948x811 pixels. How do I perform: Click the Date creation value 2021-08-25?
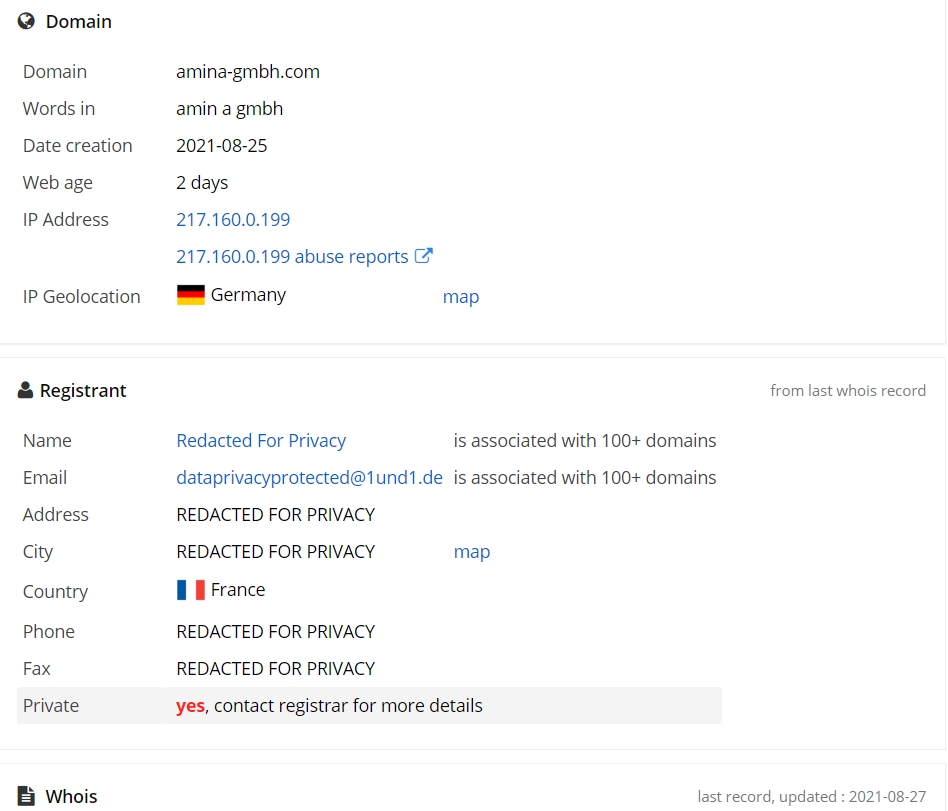(221, 146)
